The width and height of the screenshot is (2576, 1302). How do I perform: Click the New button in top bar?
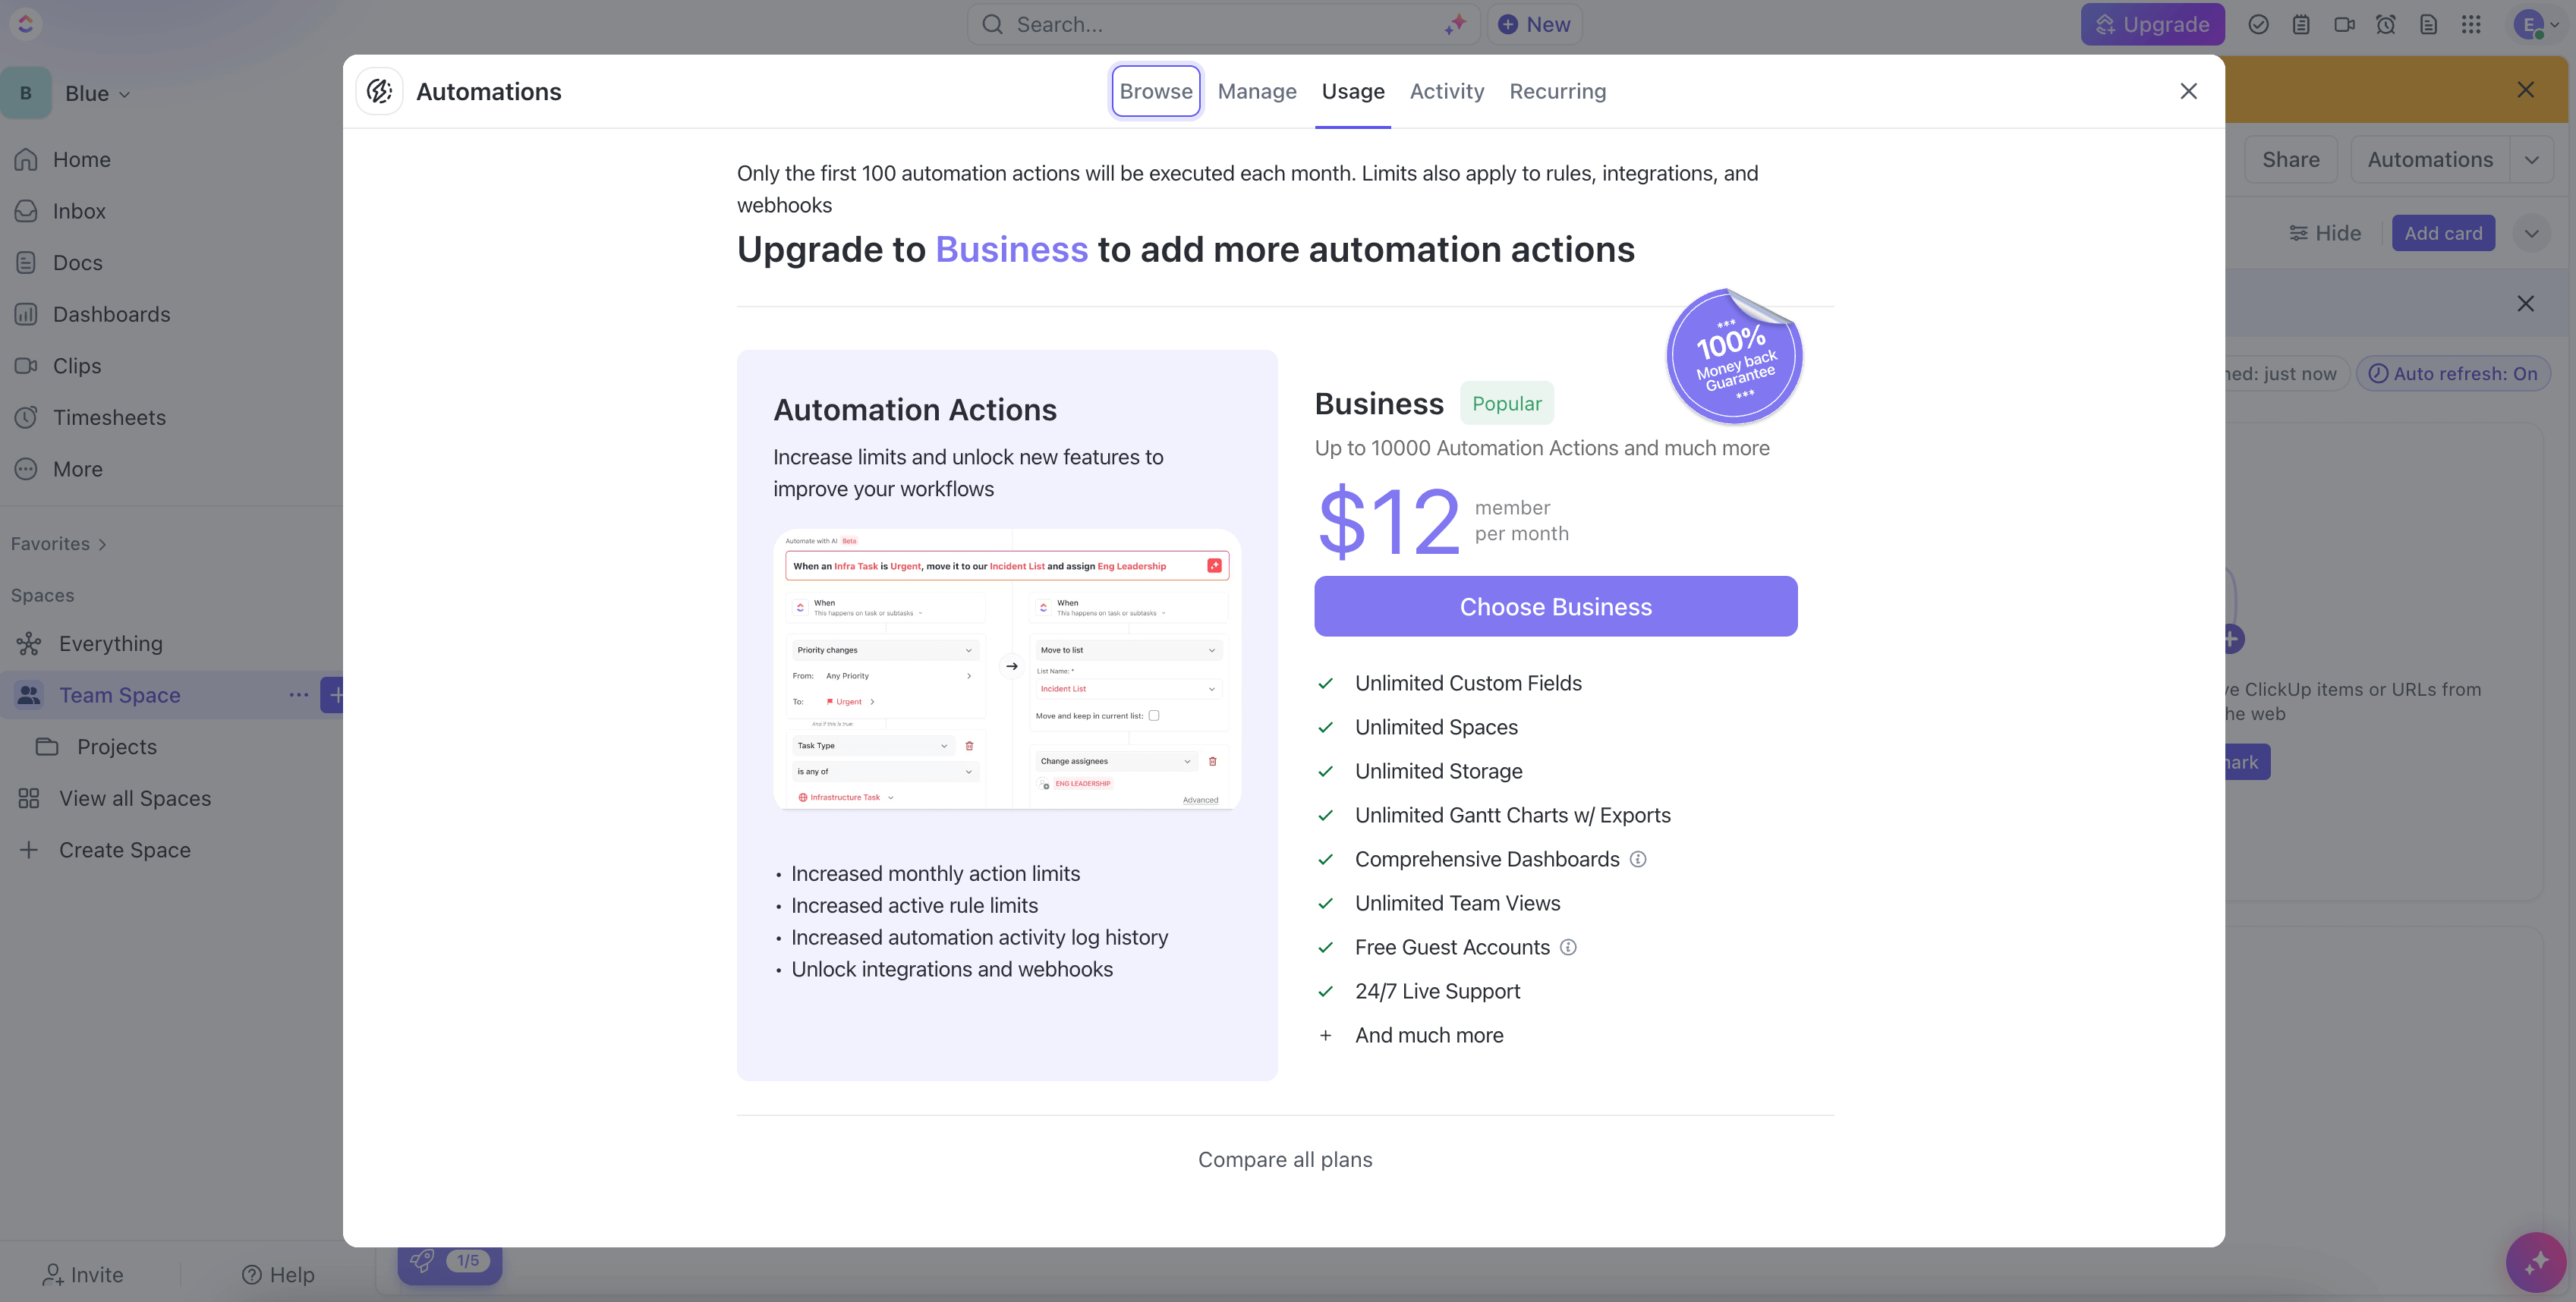tap(1535, 24)
